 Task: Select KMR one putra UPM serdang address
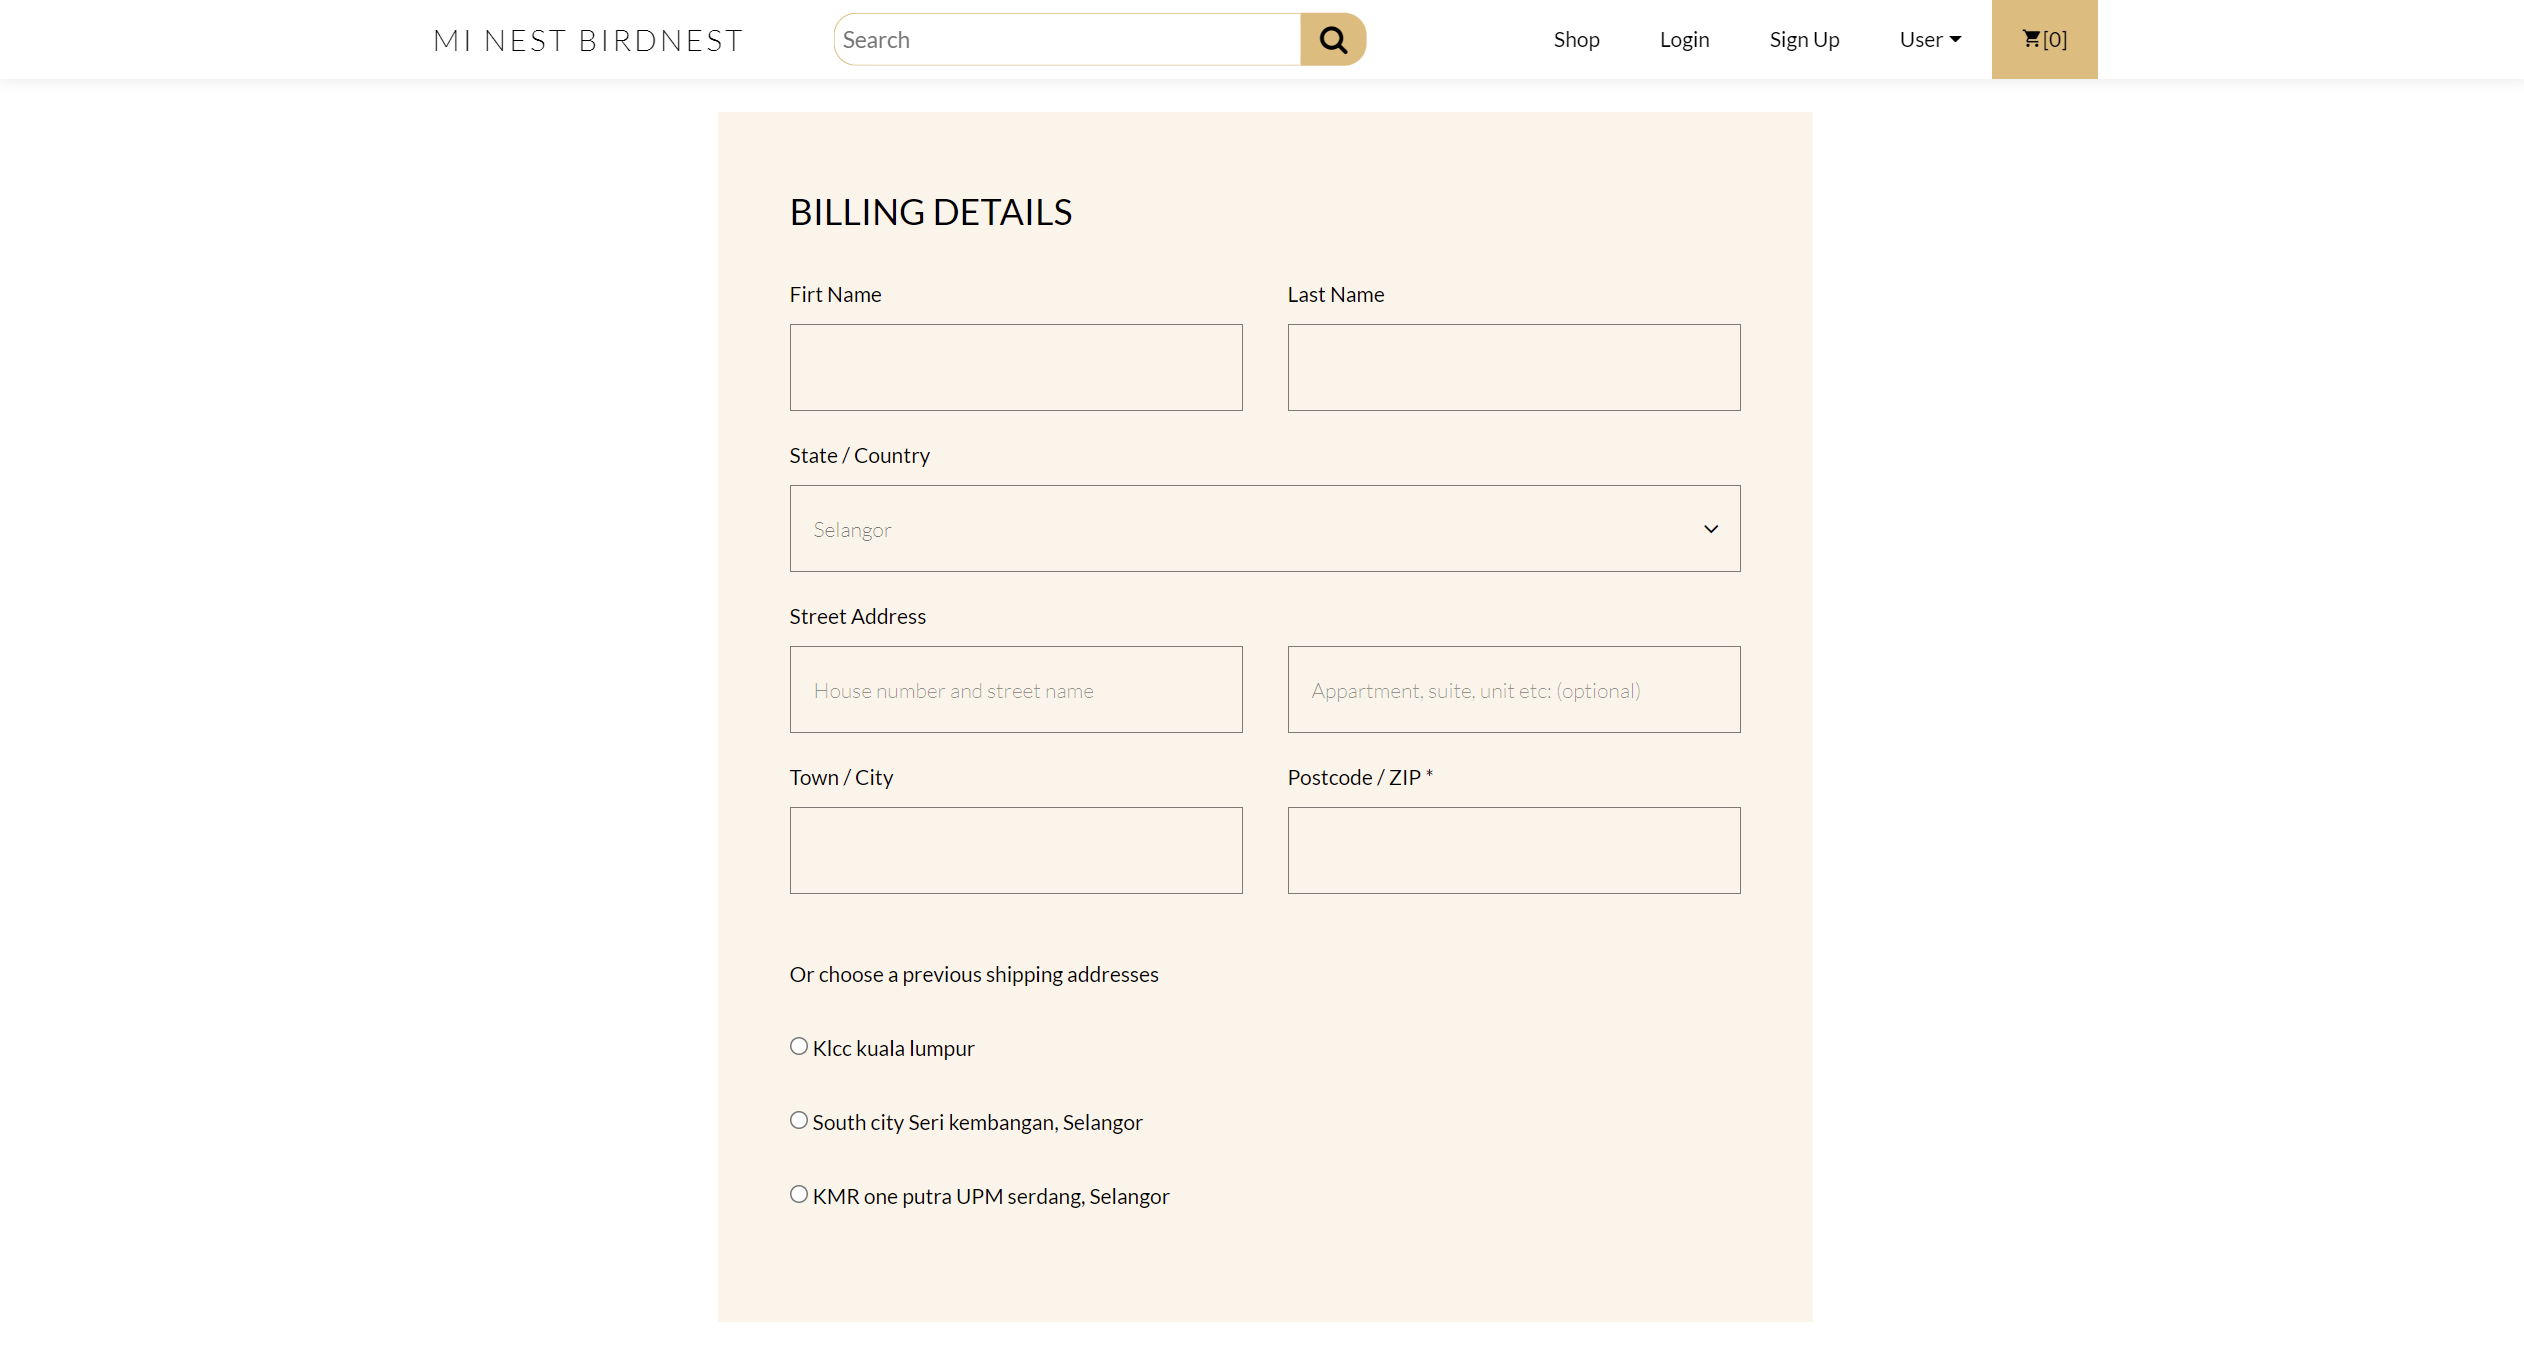pos(798,1193)
